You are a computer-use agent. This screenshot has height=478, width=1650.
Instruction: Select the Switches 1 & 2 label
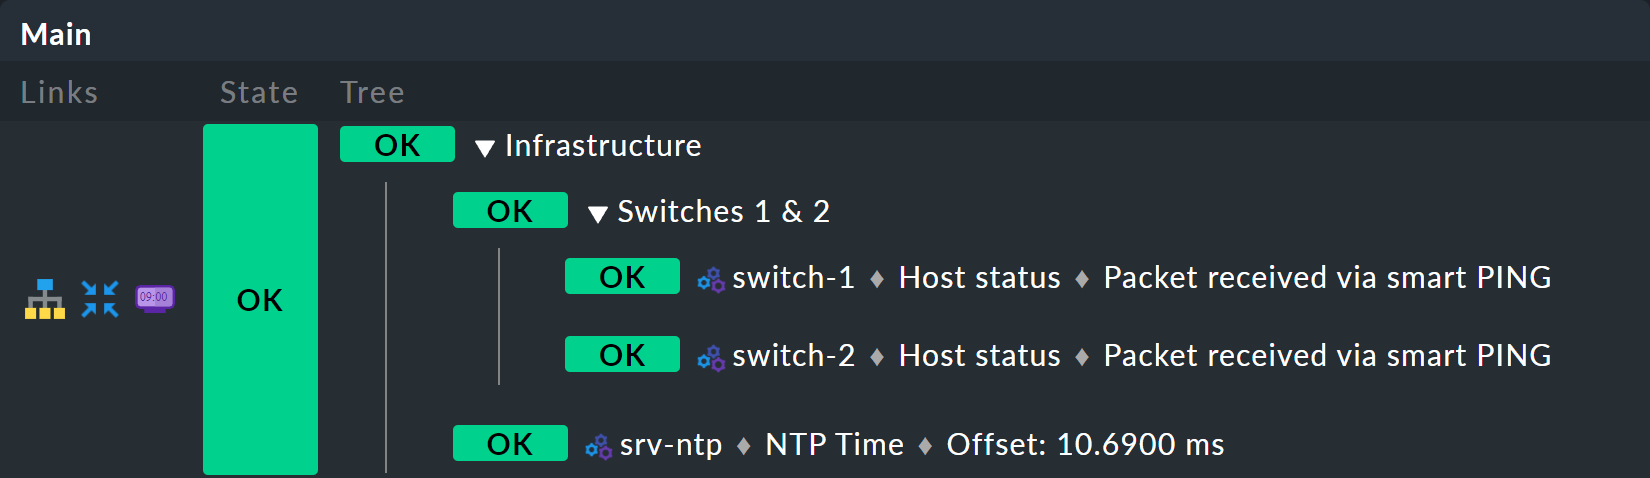tap(723, 212)
